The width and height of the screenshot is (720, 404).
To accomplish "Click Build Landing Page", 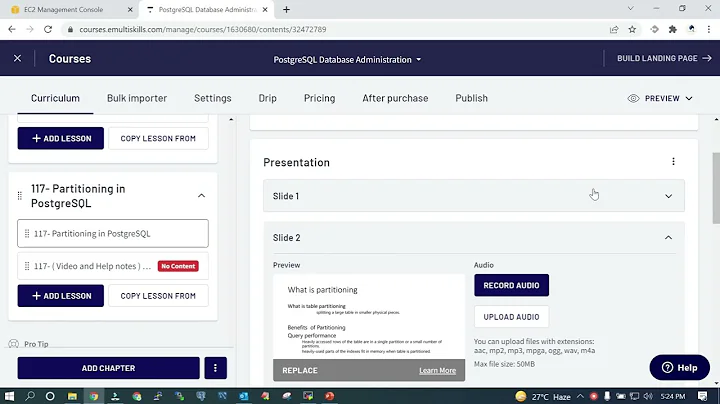I will [x=664, y=58].
